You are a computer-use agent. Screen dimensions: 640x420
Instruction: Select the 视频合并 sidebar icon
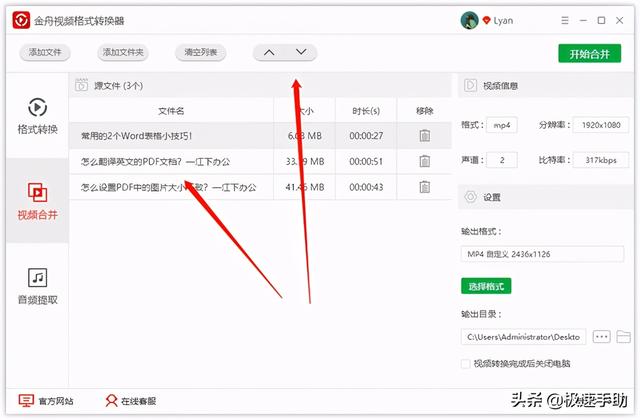38,192
